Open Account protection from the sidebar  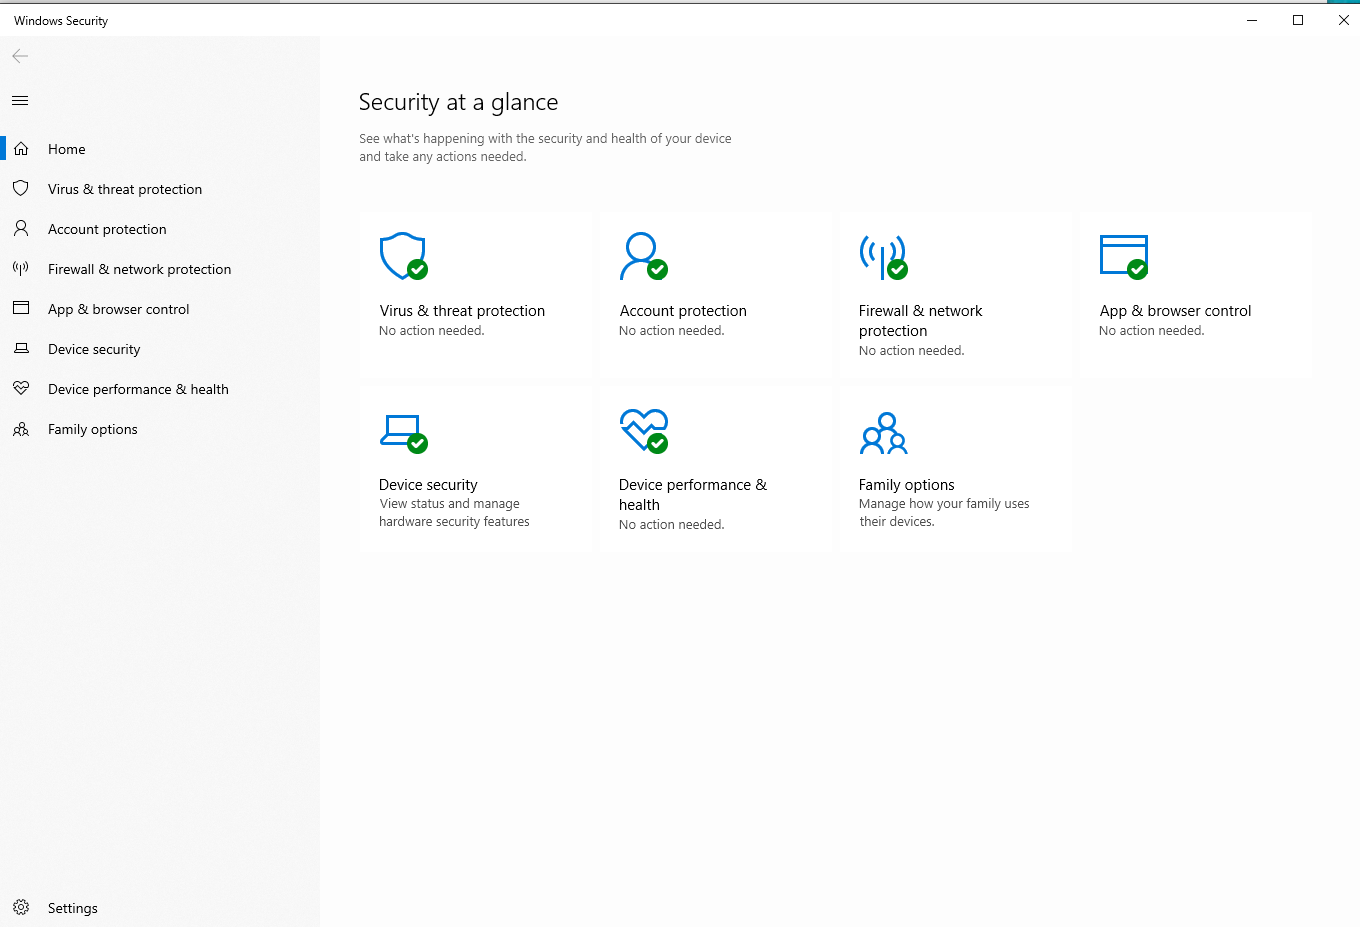[107, 229]
